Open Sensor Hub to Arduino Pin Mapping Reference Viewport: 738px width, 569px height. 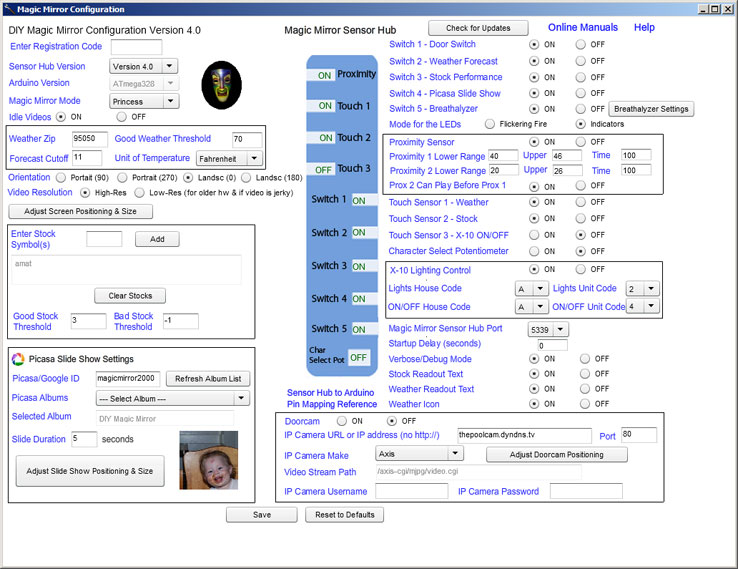332,398
